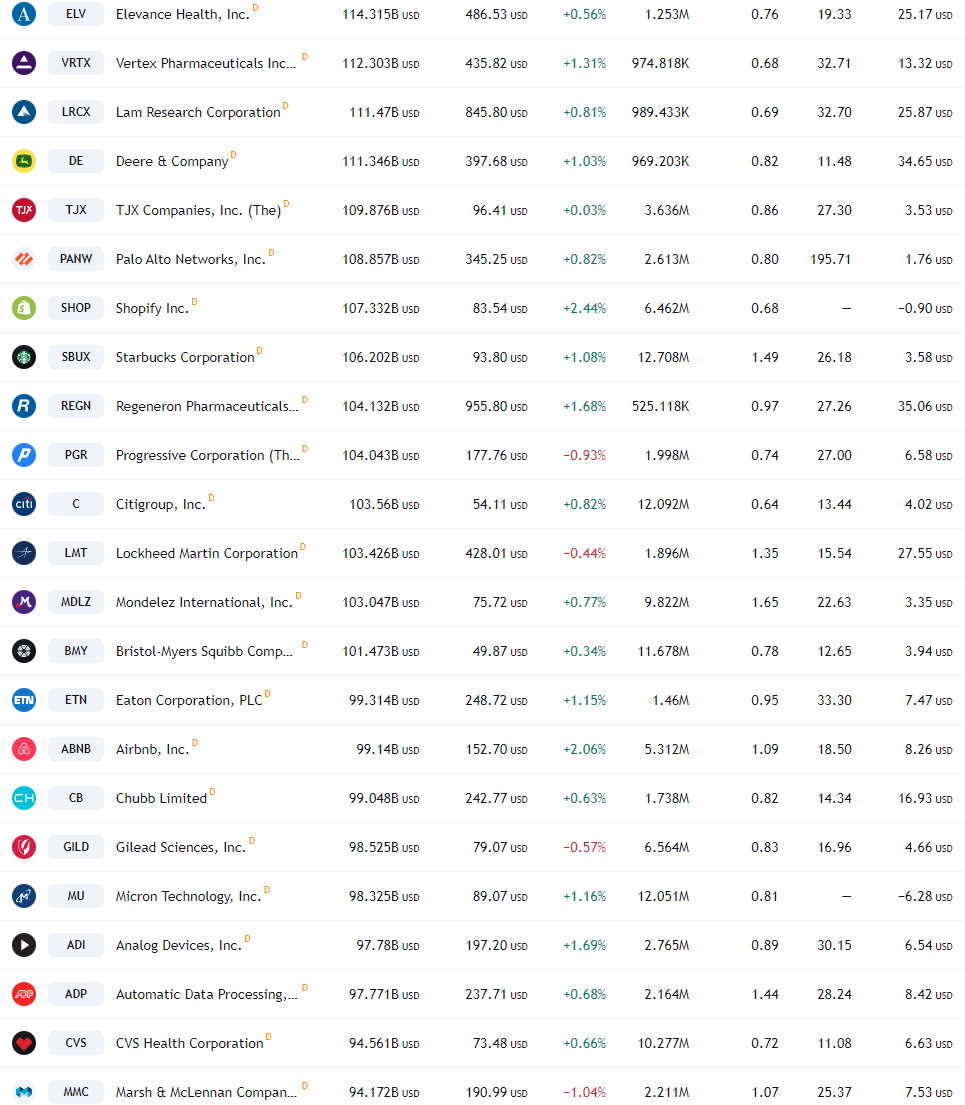The height and width of the screenshot is (1105, 965).
Task: Click the Progressive Corporation logo icon
Action: pyautogui.click(x=24, y=455)
